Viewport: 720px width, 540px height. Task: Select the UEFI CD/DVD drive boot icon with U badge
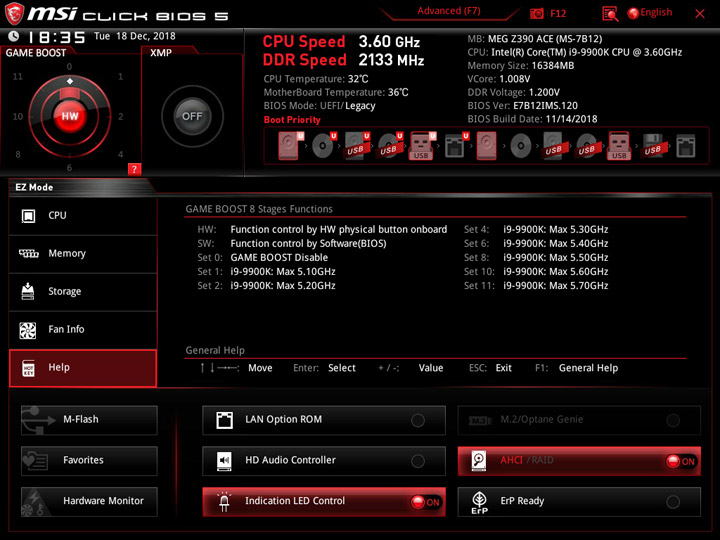323,146
